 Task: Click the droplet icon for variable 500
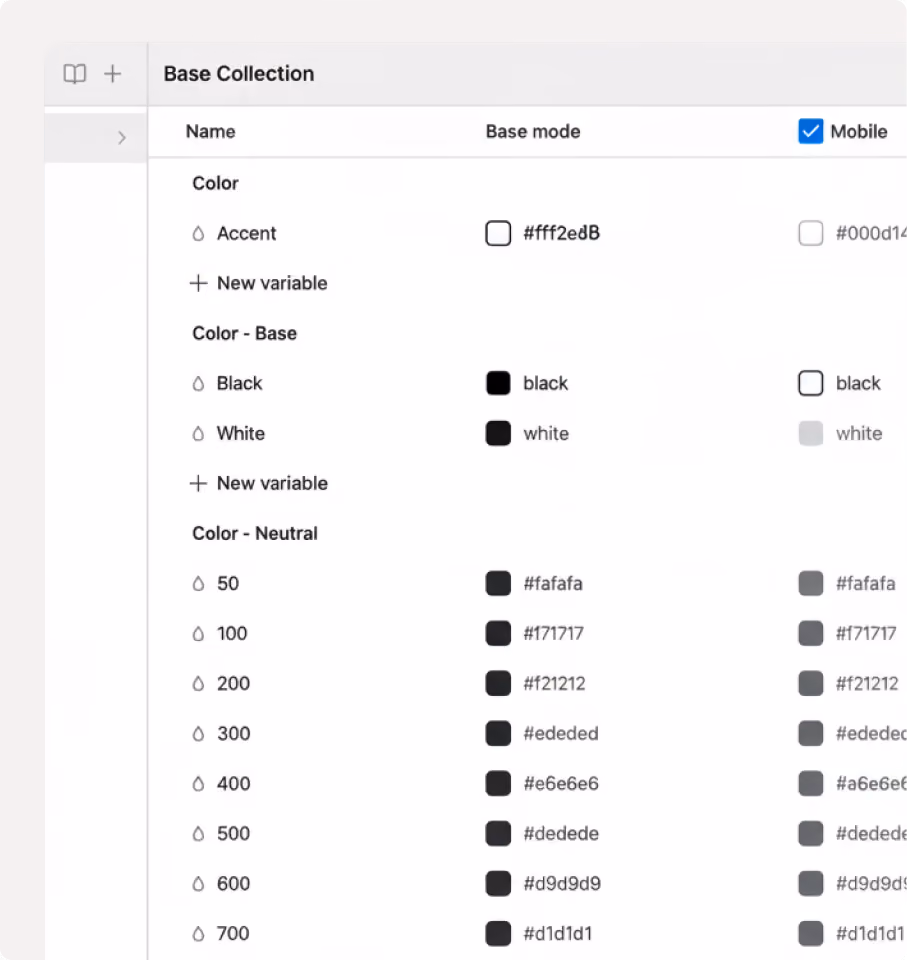(x=198, y=833)
